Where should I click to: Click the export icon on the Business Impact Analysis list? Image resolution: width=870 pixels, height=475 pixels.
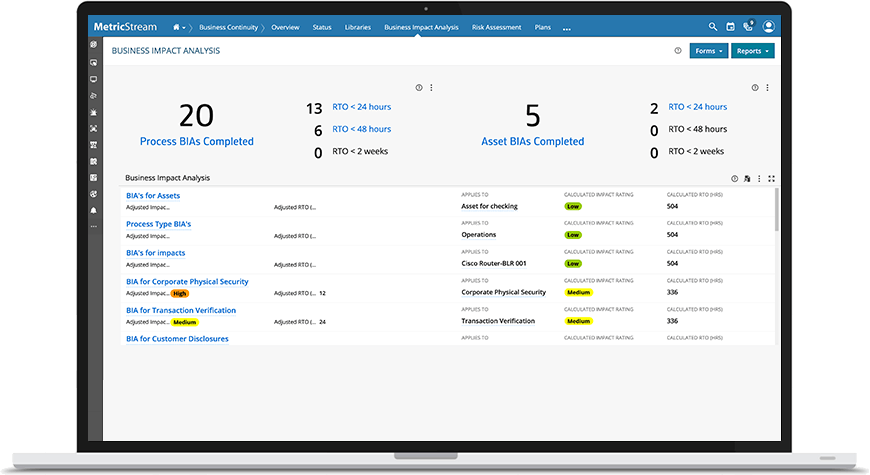pyautogui.click(x=747, y=179)
